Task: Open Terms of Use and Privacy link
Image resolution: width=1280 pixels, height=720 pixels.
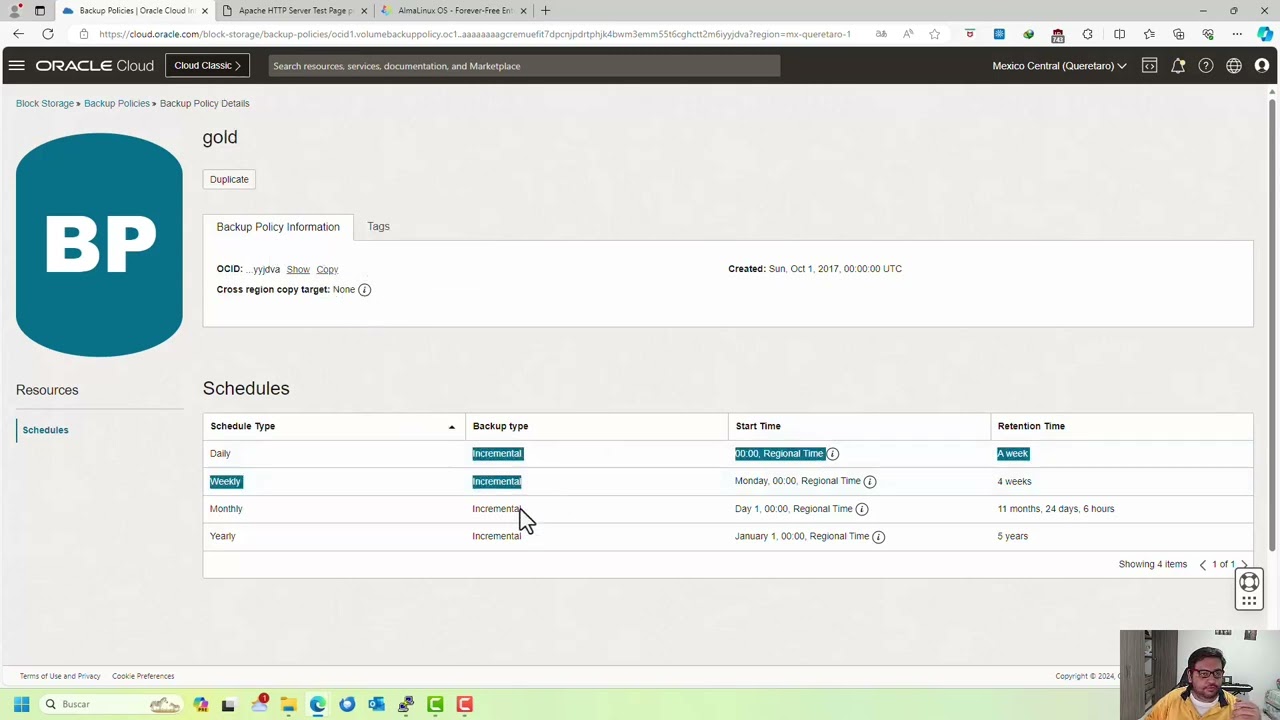Action: pos(60,677)
